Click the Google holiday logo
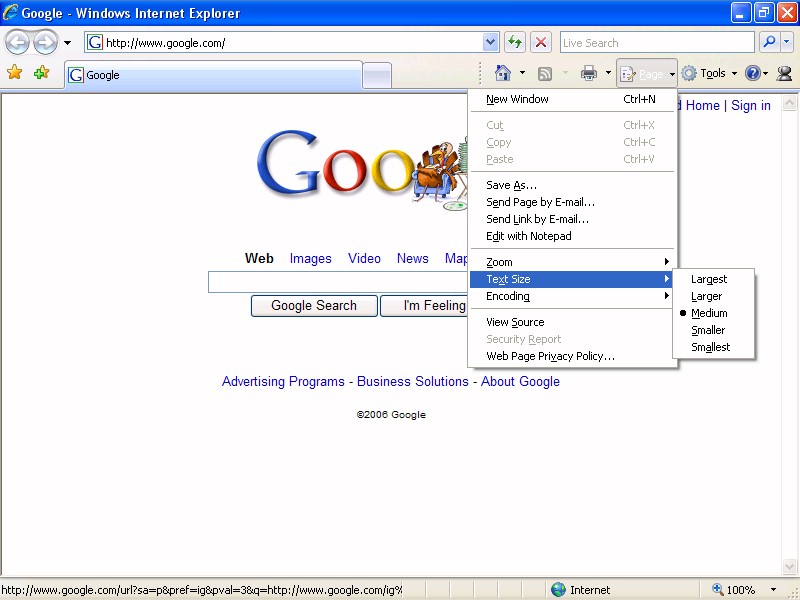Image resolution: width=800 pixels, height=600 pixels. [x=362, y=168]
